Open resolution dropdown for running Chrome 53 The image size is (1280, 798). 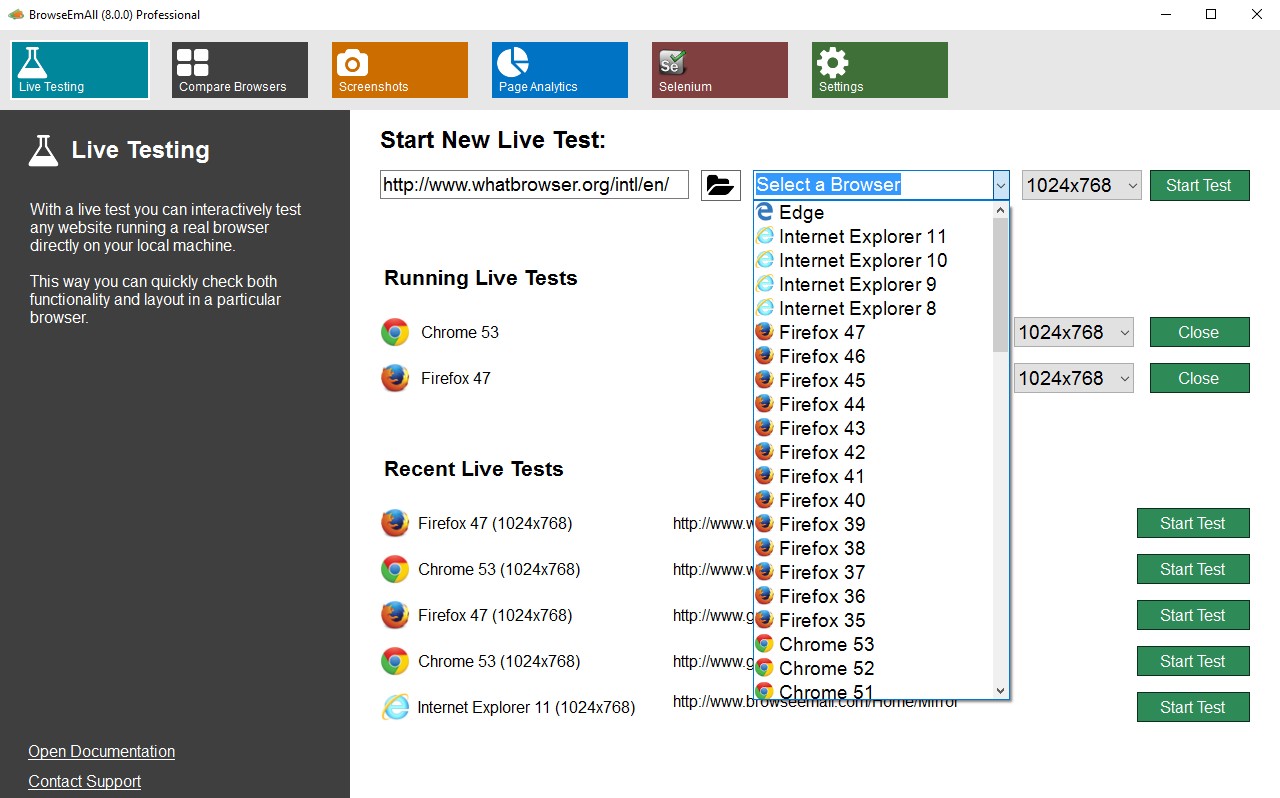point(1073,332)
